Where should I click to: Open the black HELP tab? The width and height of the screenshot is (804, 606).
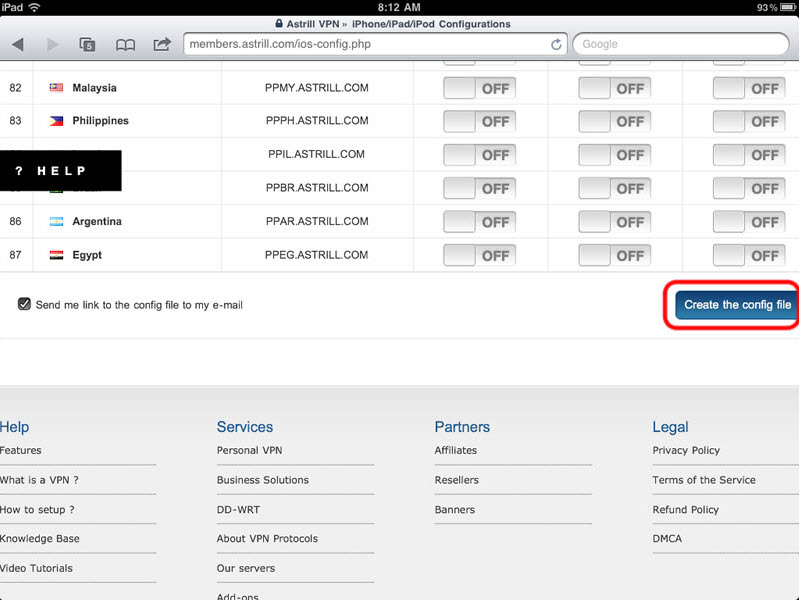(x=61, y=171)
